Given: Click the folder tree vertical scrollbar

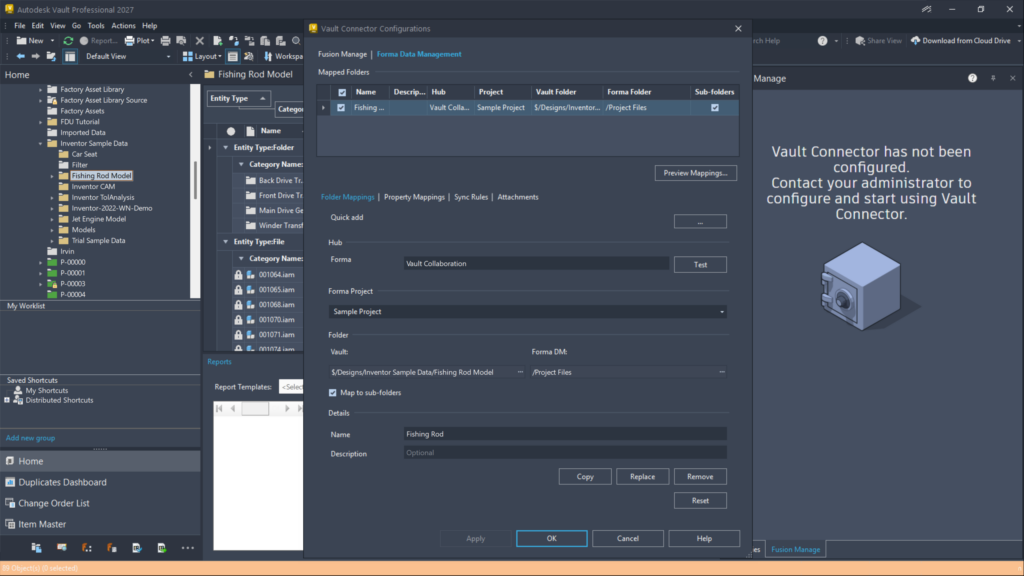Looking at the screenshot, I should (195, 181).
